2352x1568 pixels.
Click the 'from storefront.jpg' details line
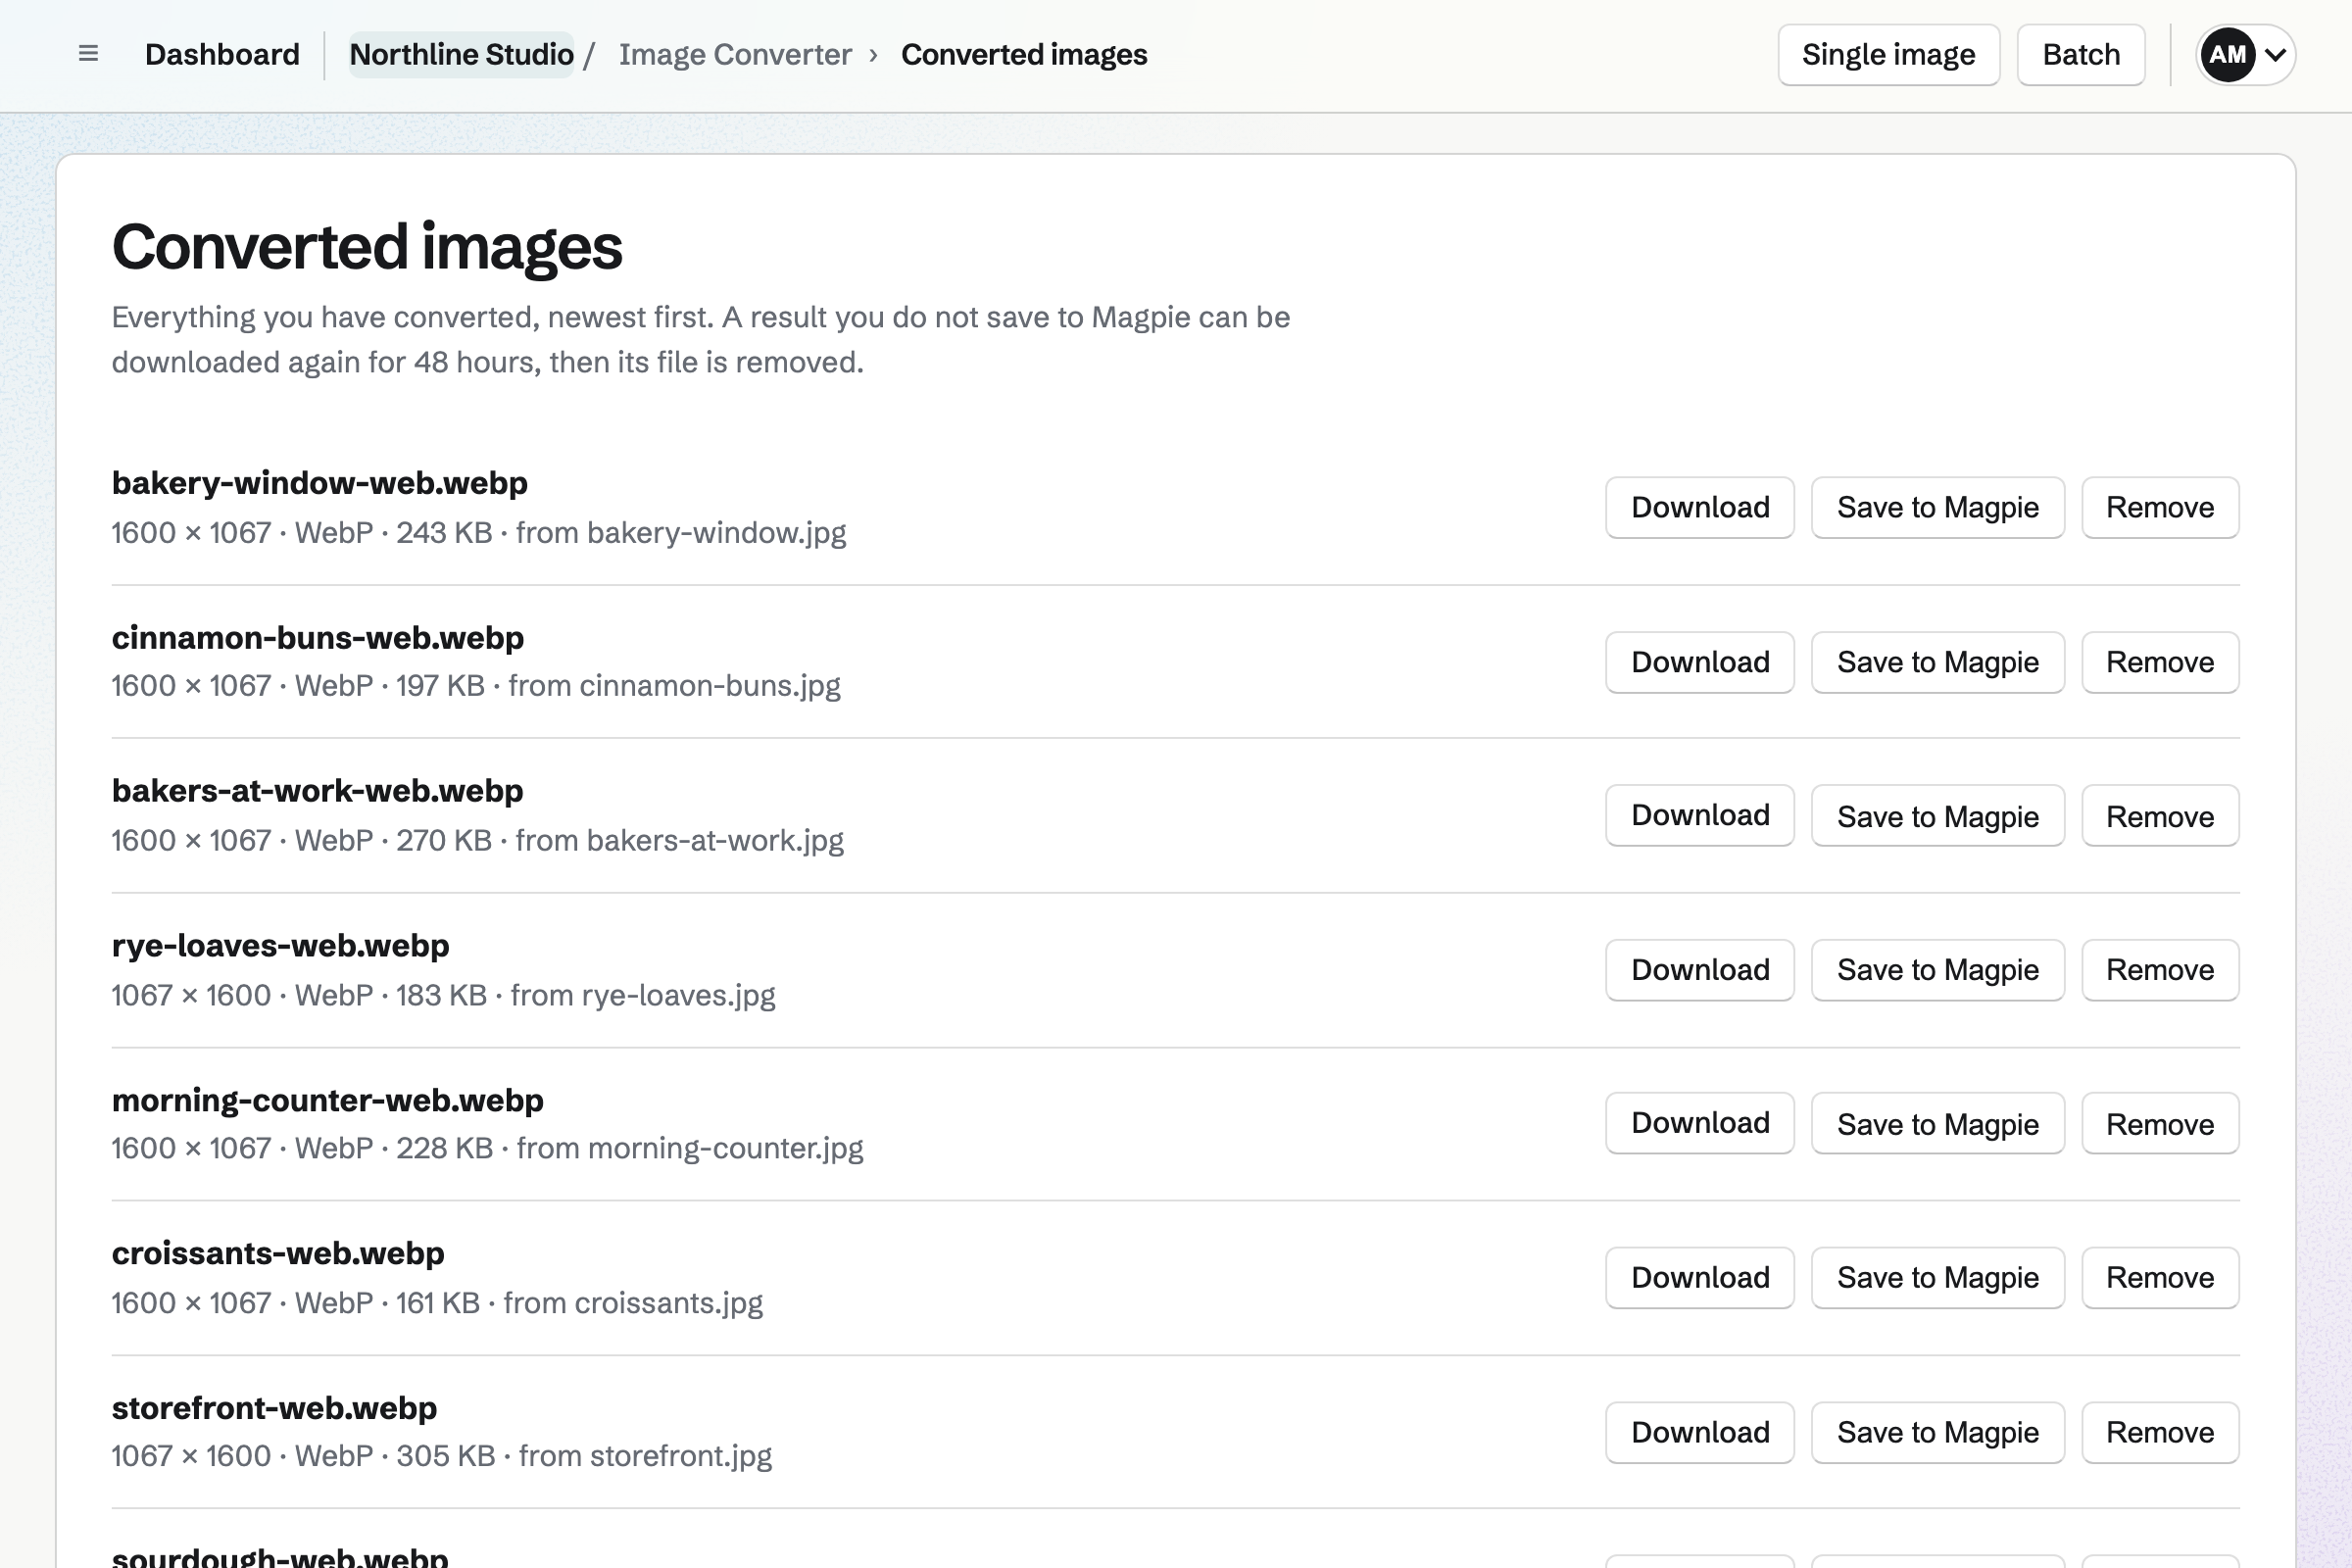442,1456
